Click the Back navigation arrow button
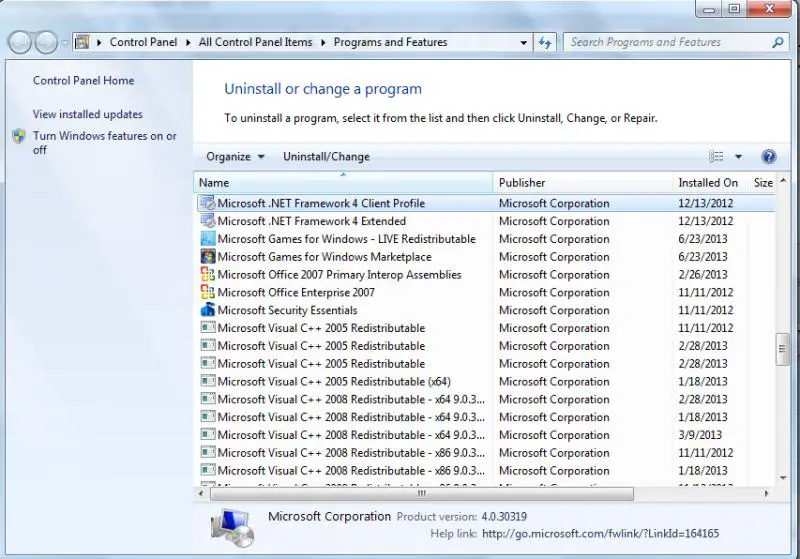Screen dimensions: 800x559 point(20,42)
